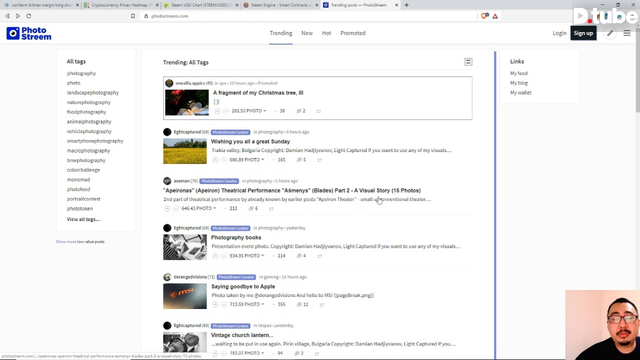Open comments icon on Saying goodbye to Apple
The image size is (640, 360).
tap(299, 304)
